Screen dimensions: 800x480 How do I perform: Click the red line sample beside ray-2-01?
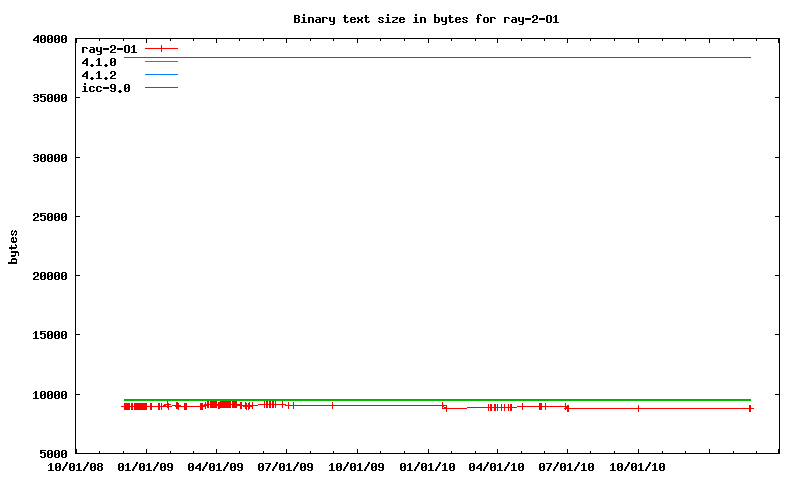161,49
